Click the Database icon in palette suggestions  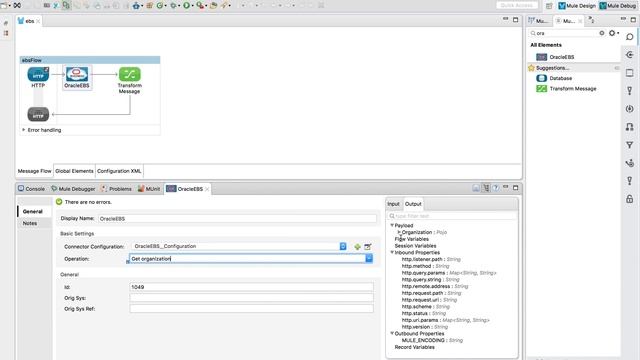click(542, 78)
